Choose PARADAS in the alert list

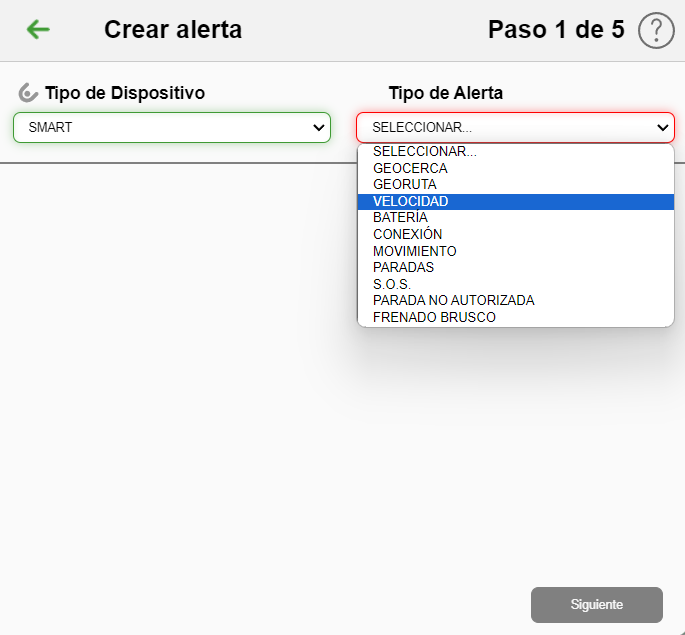tap(403, 267)
